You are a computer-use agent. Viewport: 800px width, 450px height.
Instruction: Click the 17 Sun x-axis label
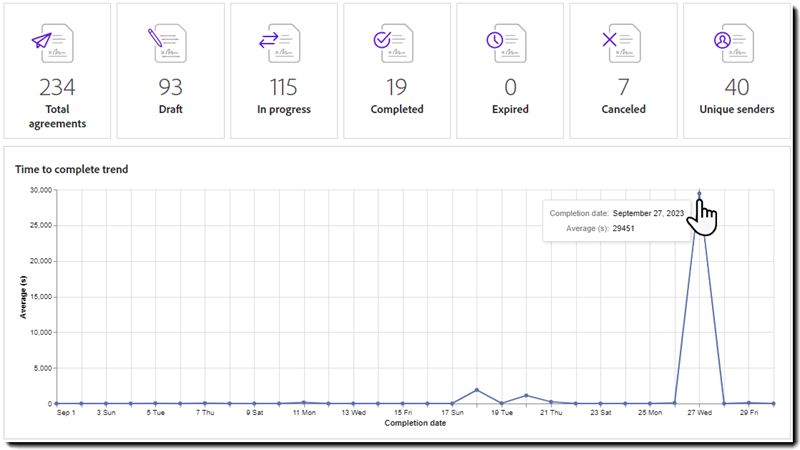pyautogui.click(x=452, y=413)
